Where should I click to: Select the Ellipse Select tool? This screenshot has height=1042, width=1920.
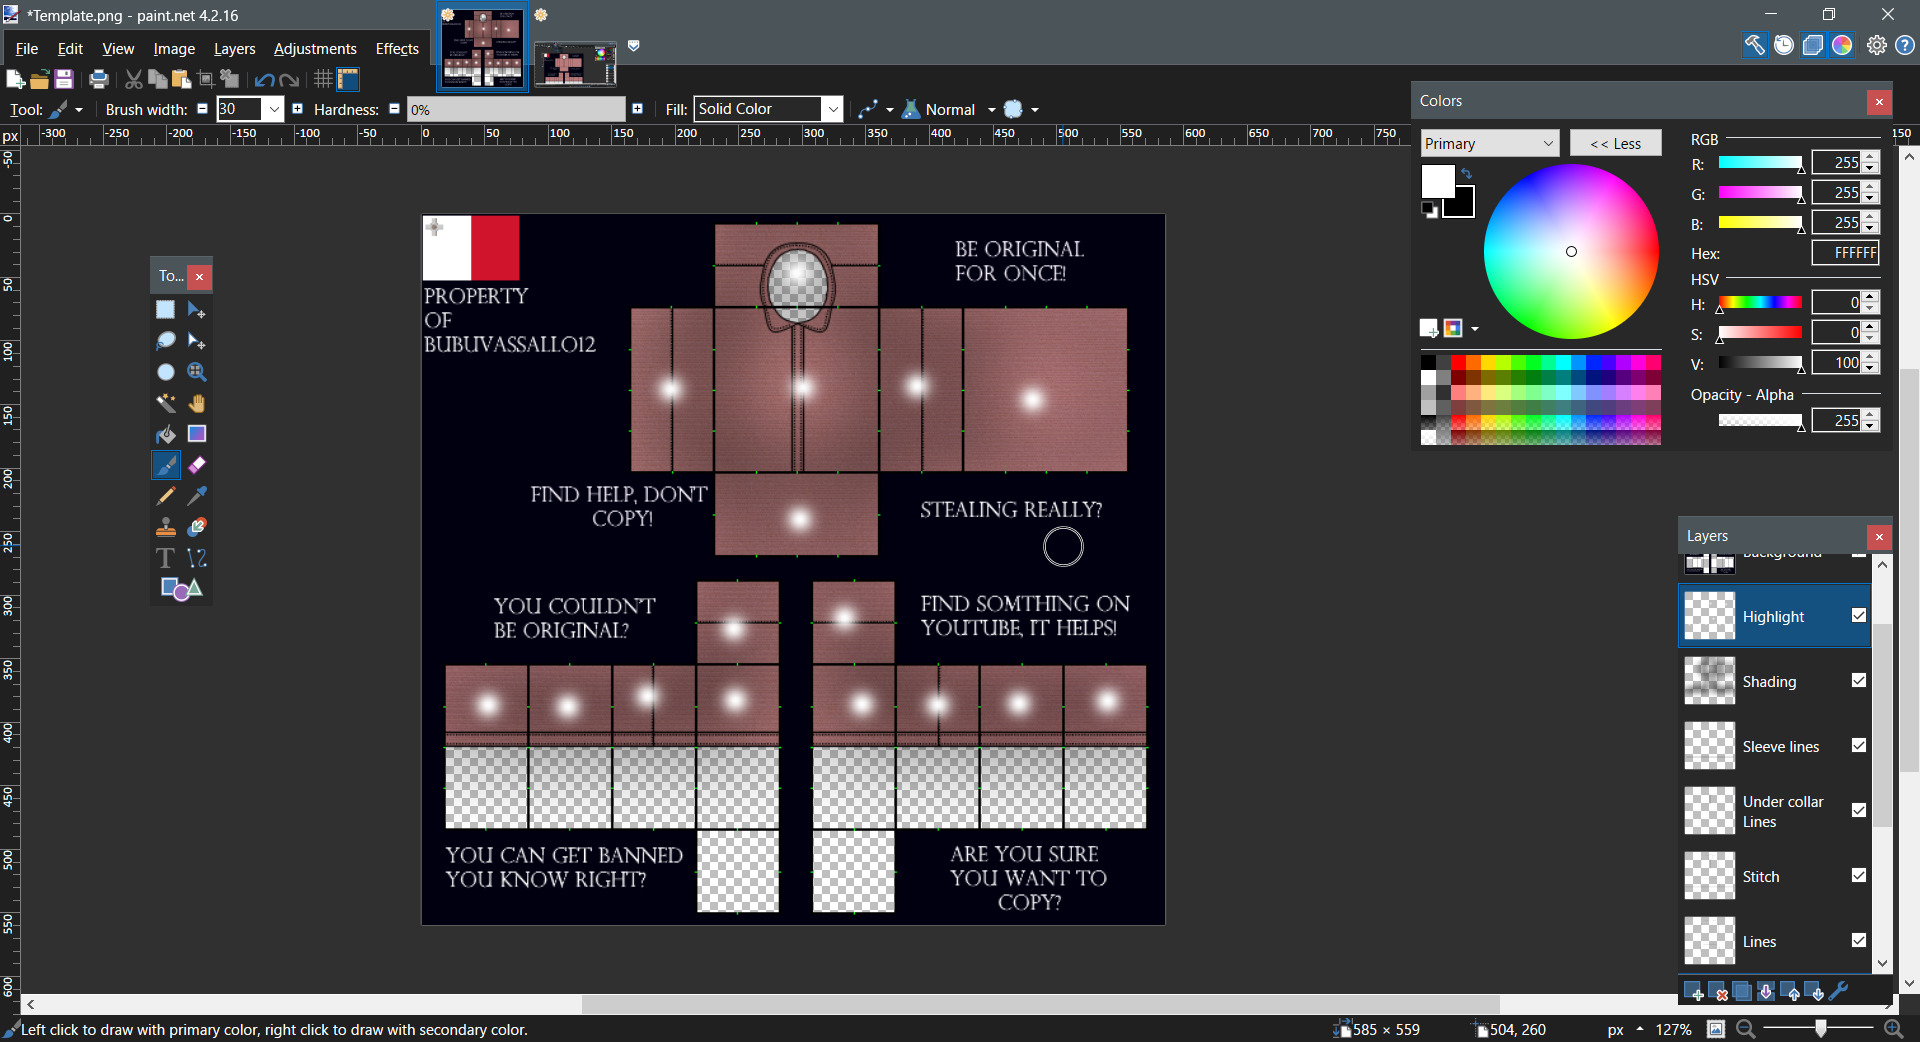(166, 372)
